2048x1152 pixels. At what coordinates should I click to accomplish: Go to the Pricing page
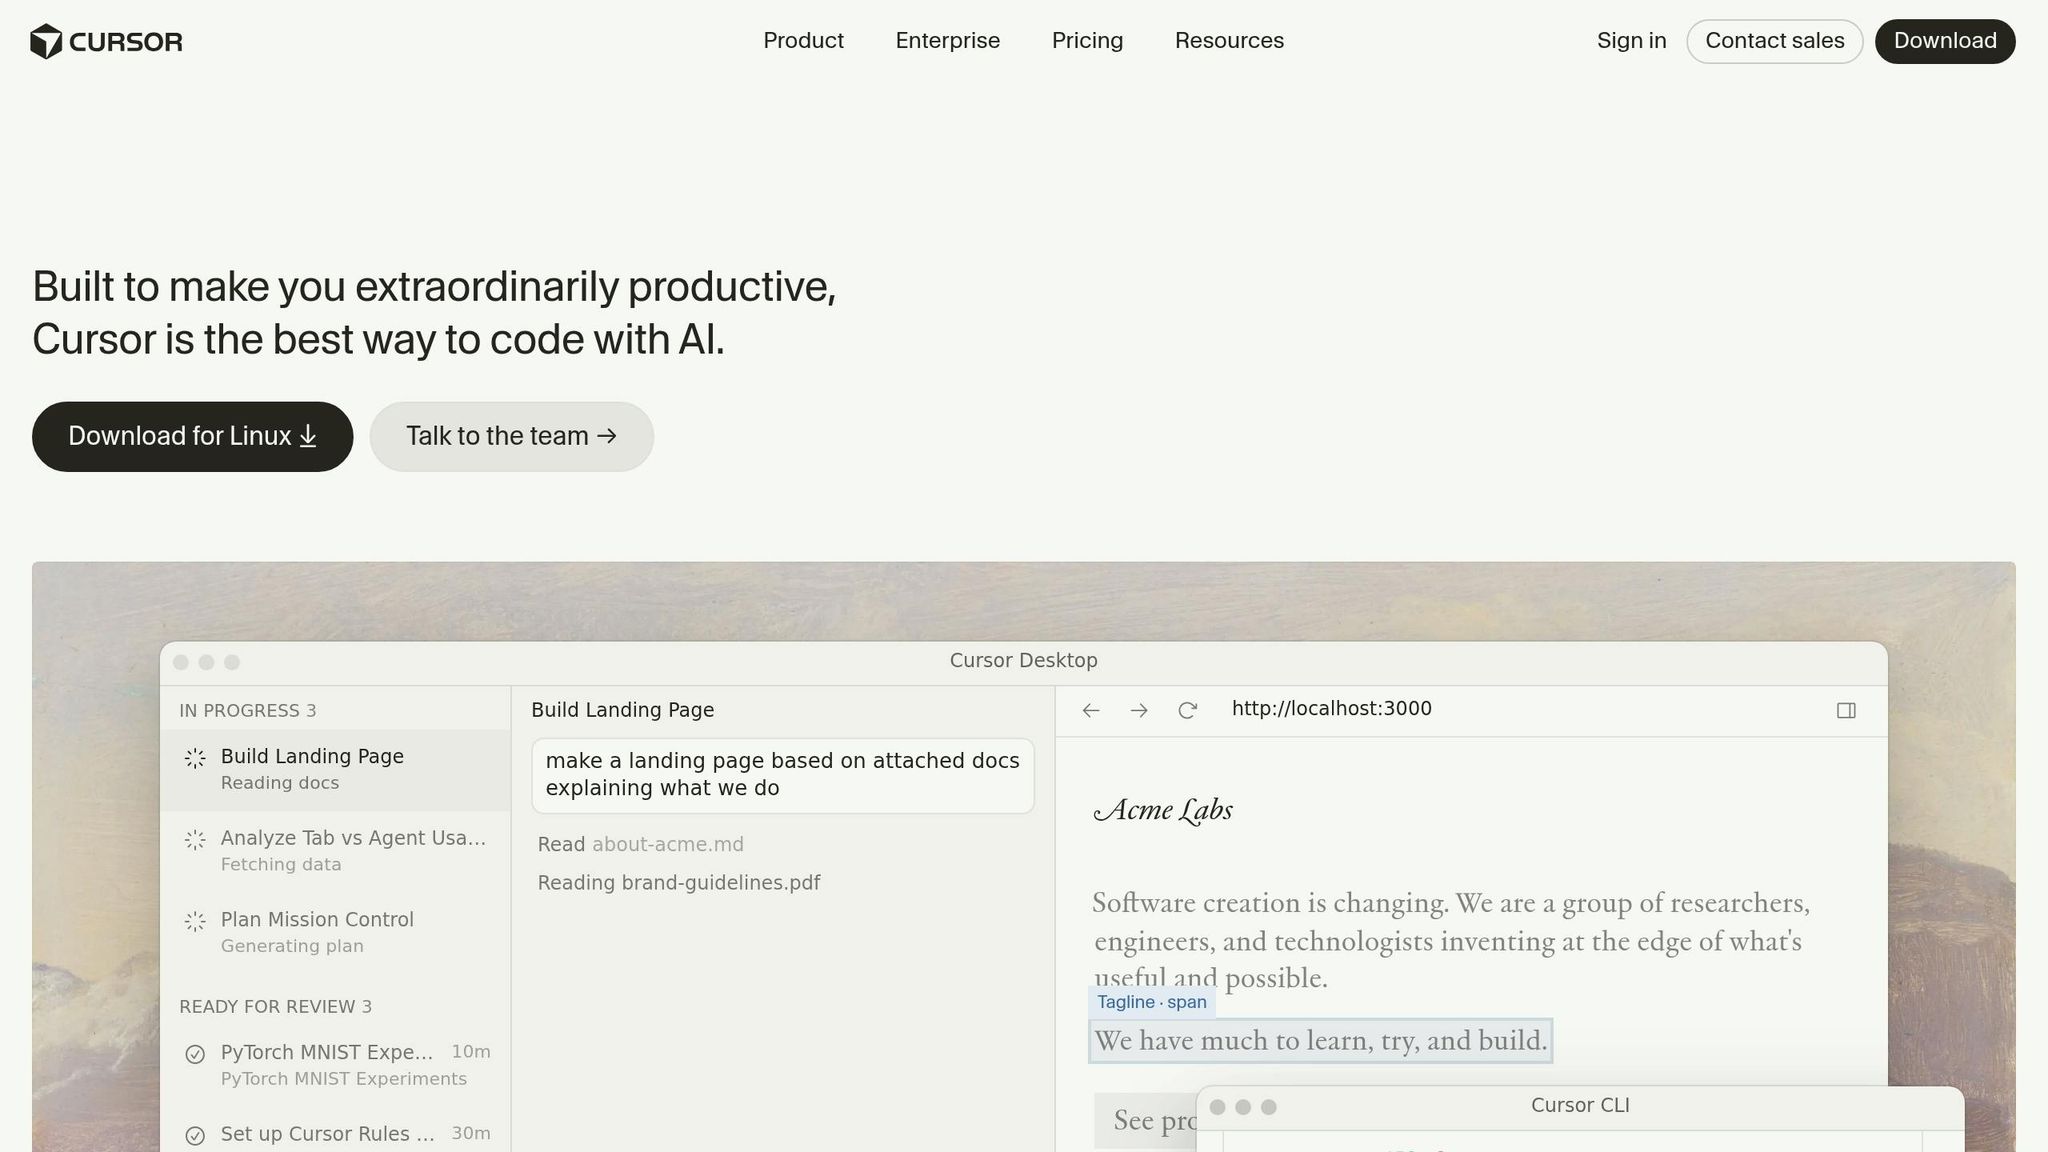[x=1087, y=41]
